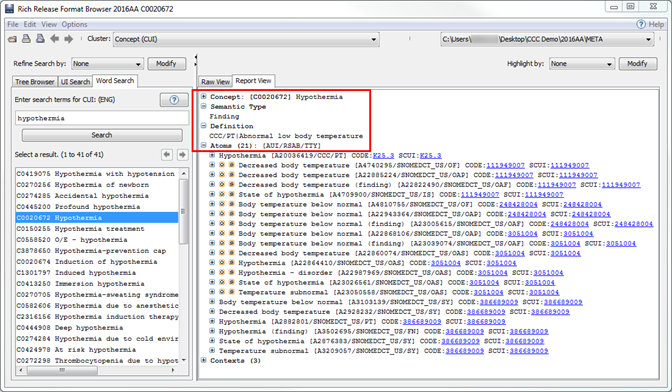Click the results list horizontal scrollbar
The width and height of the screenshot is (672, 392).
(x=63, y=370)
